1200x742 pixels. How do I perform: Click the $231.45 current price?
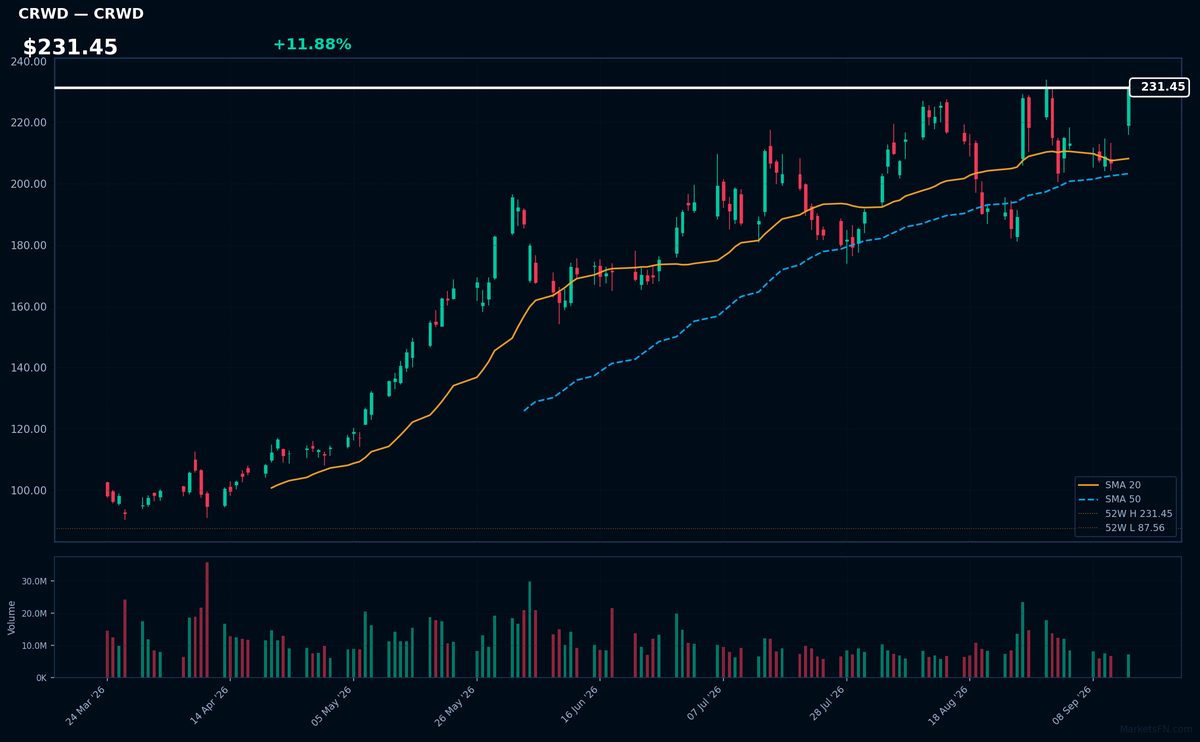click(x=70, y=47)
